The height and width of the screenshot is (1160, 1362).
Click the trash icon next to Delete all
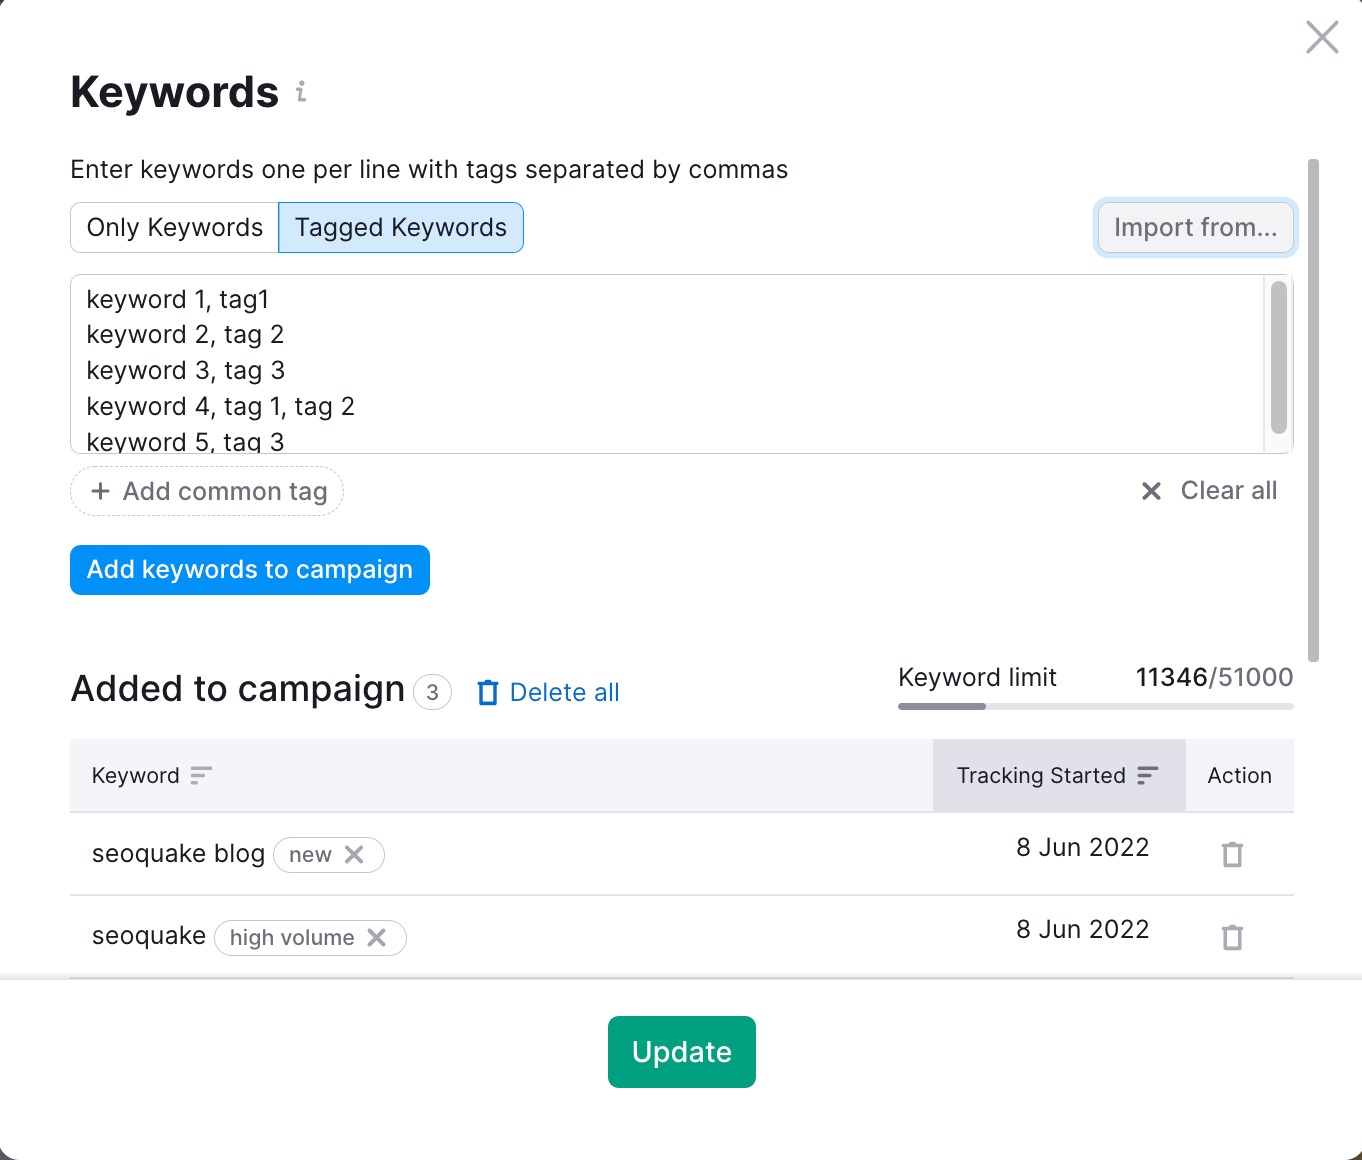click(487, 692)
